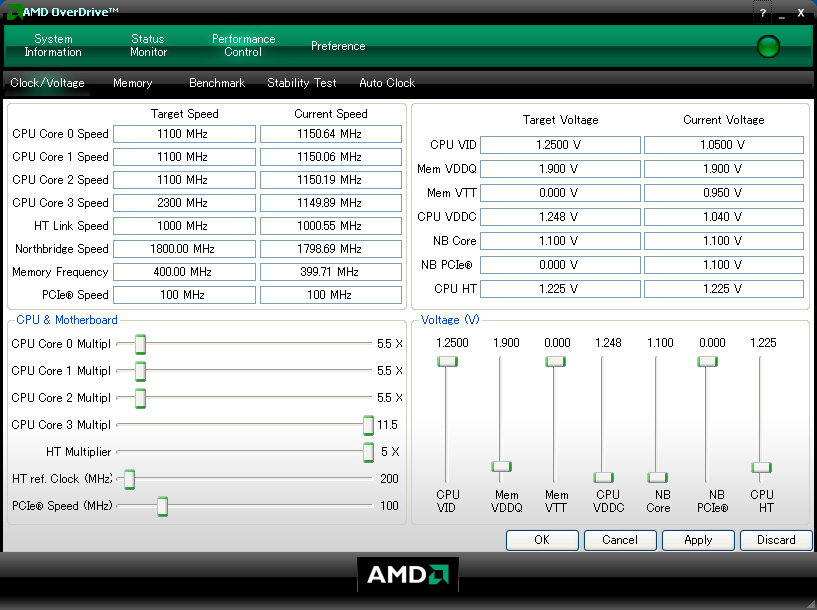Open System Information menu
The width and height of the screenshot is (817, 610).
pos(53,45)
